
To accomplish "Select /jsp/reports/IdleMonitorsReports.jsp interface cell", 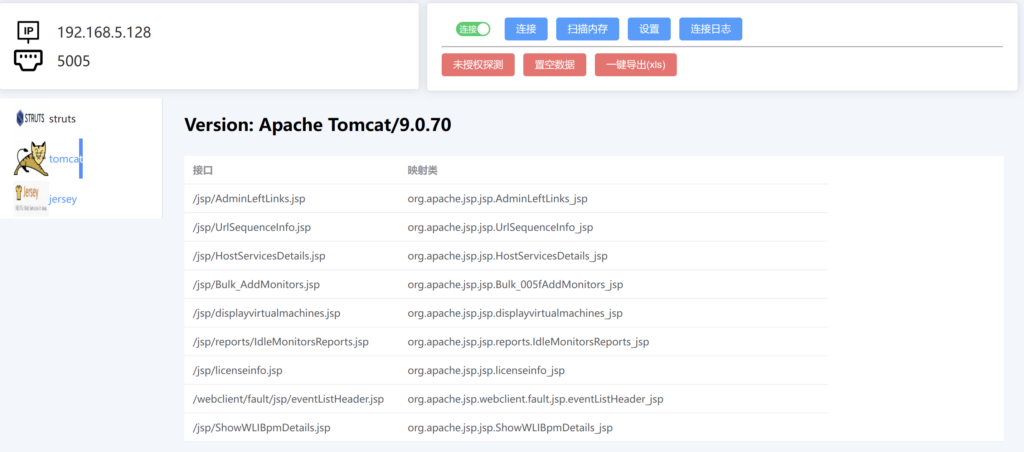I will 281,342.
